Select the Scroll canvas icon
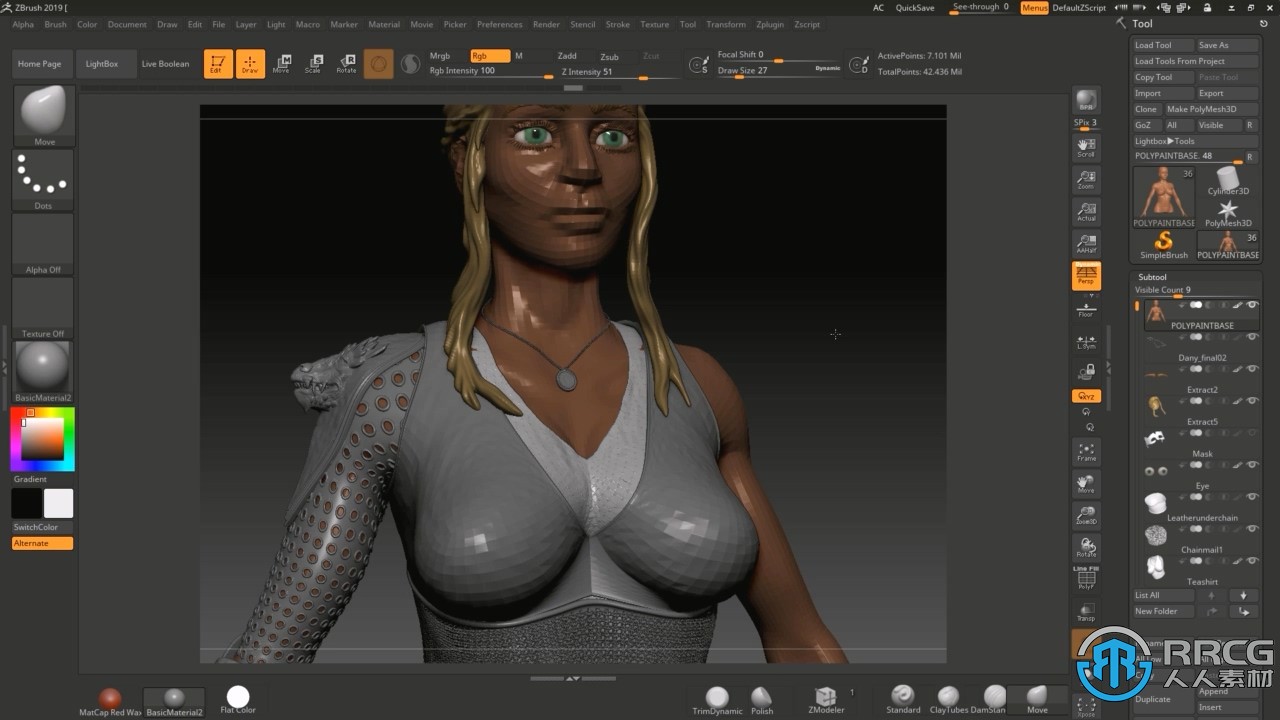The height and width of the screenshot is (720, 1280). click(x=1086, y=148)
